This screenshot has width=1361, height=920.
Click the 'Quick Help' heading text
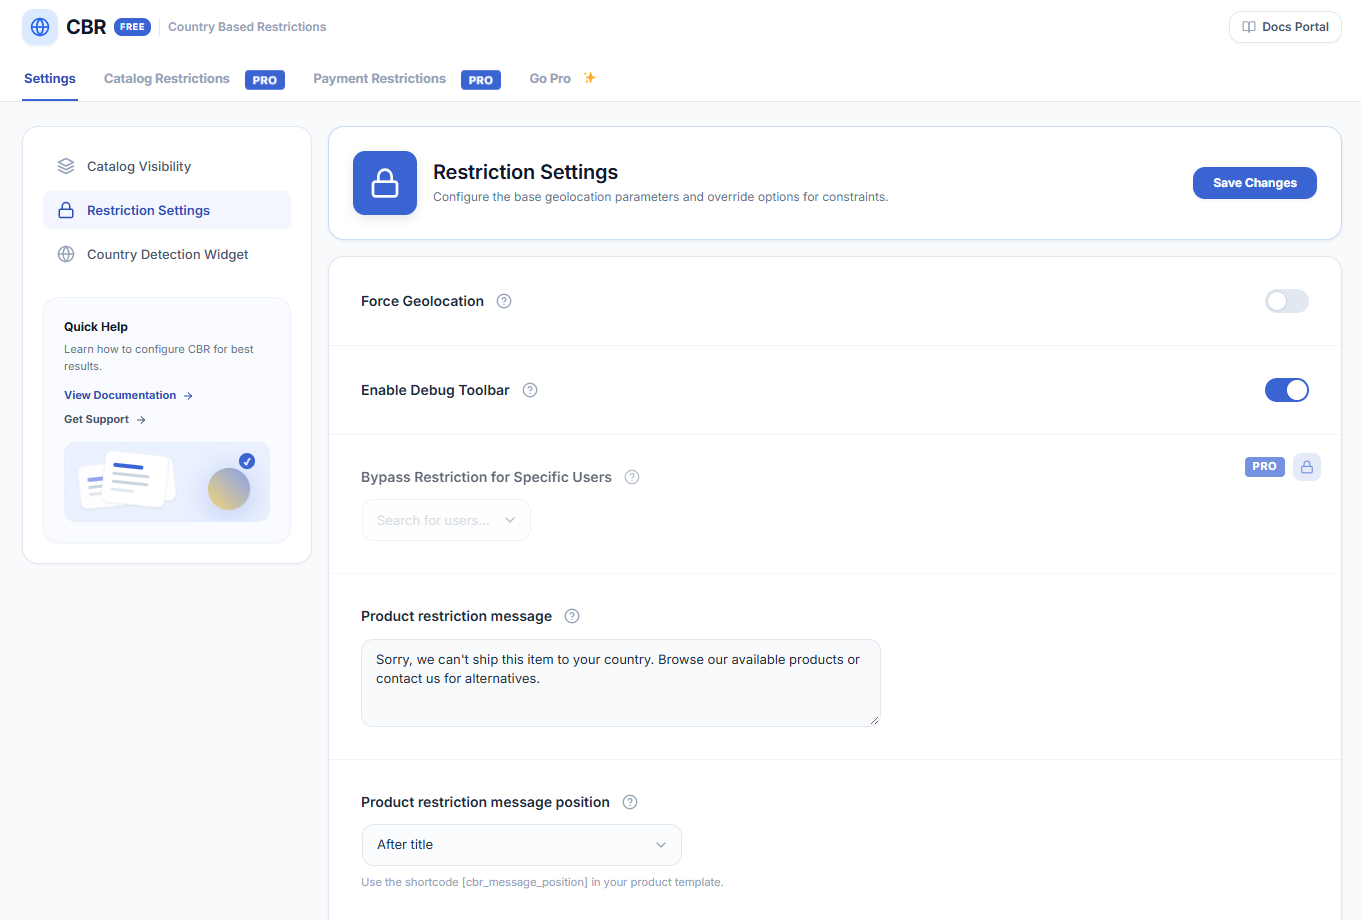[x=96, y=327]
